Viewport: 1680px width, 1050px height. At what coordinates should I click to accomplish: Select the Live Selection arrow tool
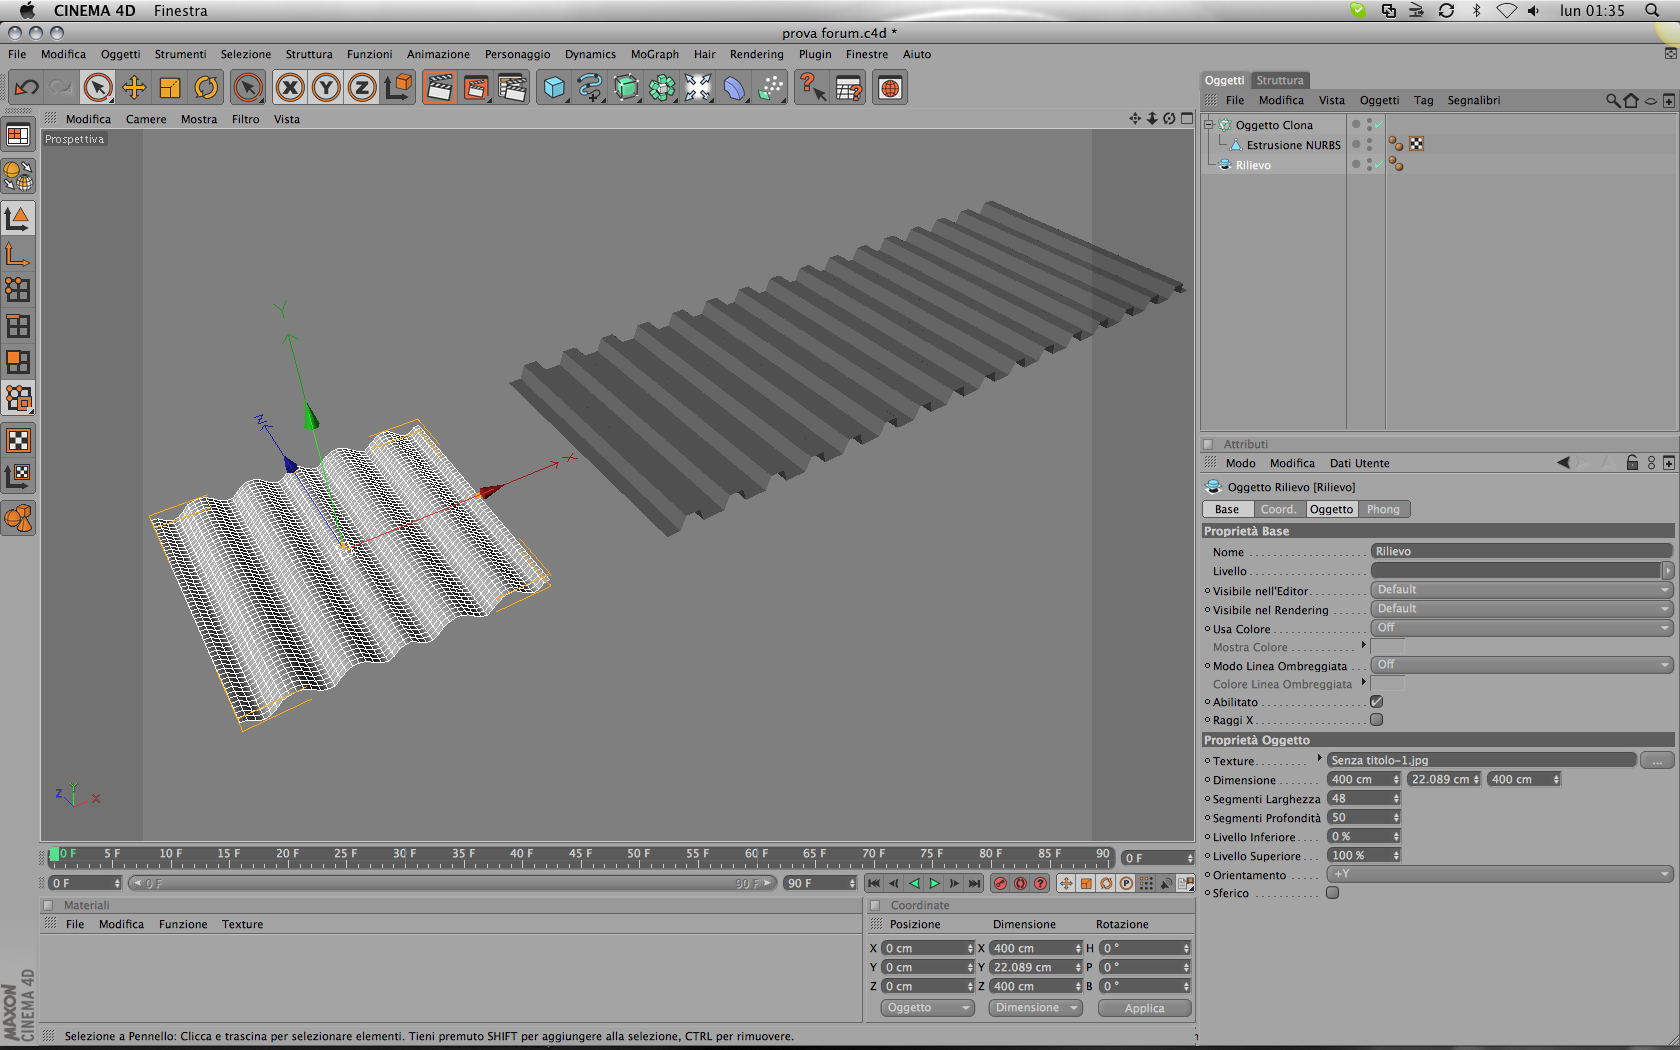coord(98,88)
